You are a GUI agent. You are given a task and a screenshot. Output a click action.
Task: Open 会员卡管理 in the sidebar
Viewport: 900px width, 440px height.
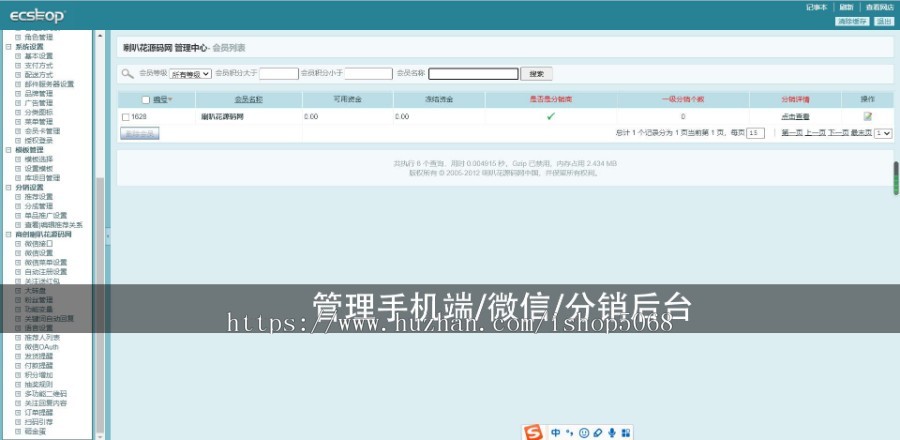(42, 131)
